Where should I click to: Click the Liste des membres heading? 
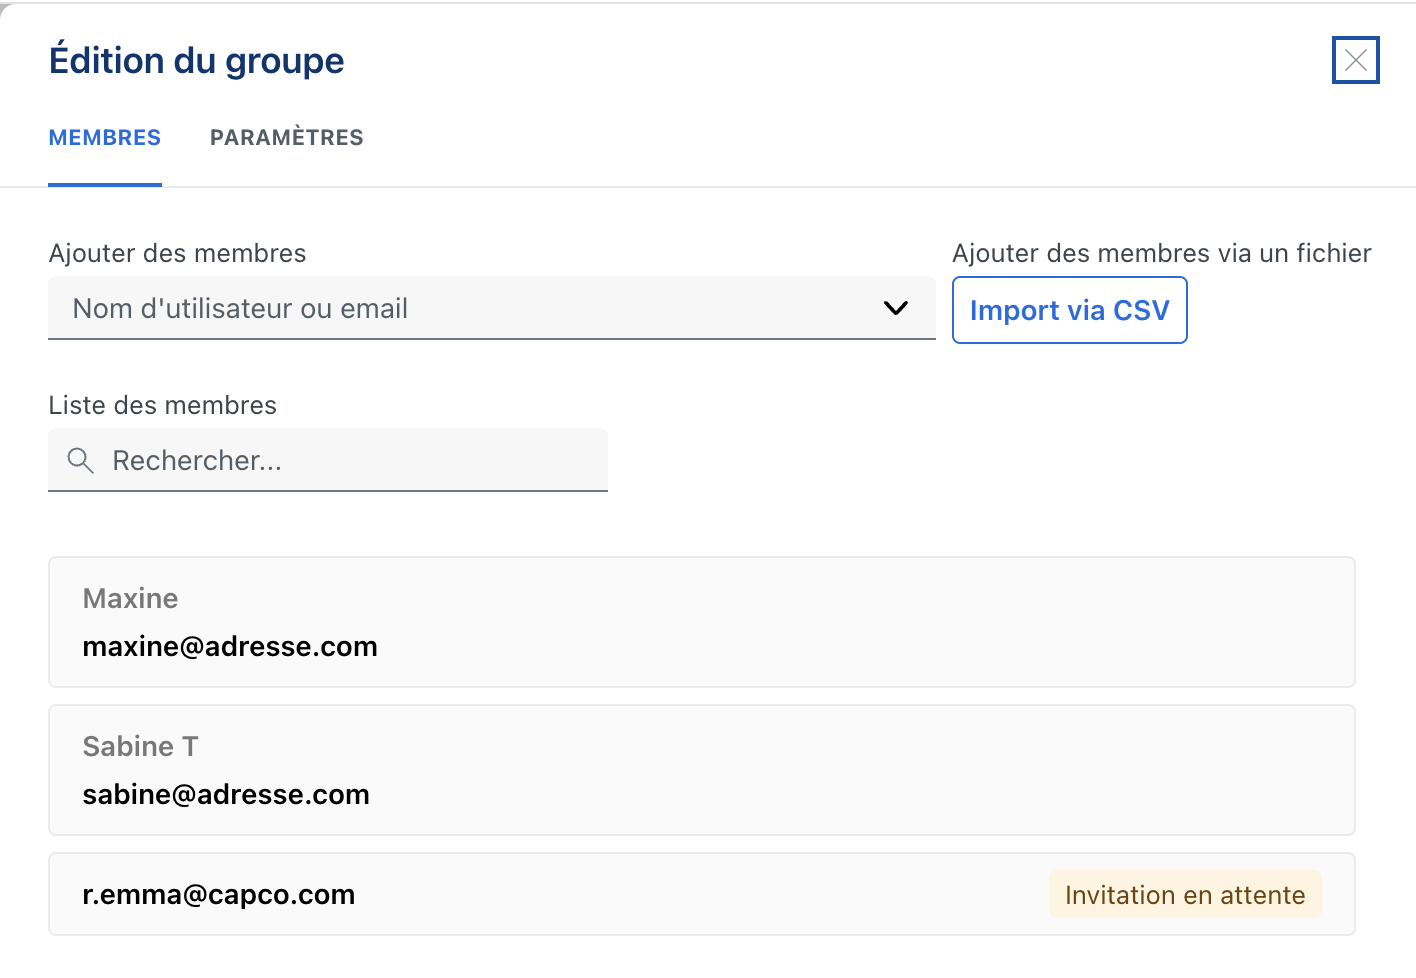coord(162,405)
